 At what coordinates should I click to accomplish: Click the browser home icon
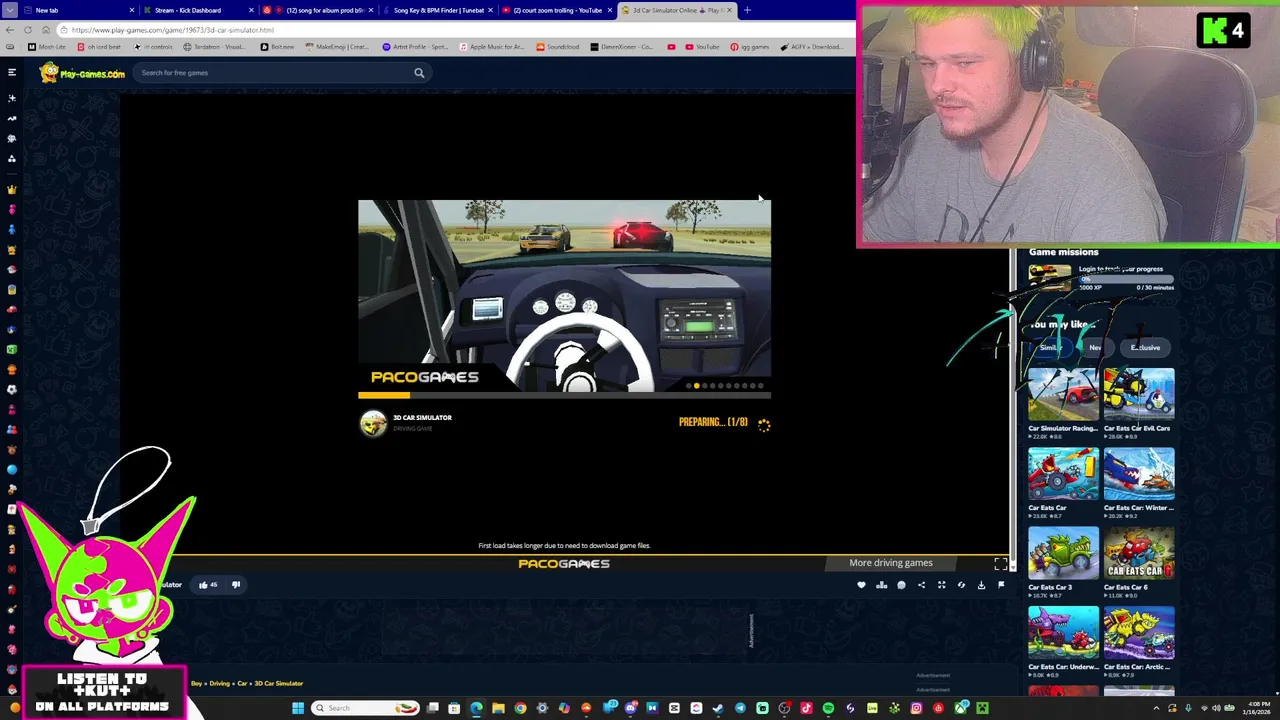coord(46,30)
